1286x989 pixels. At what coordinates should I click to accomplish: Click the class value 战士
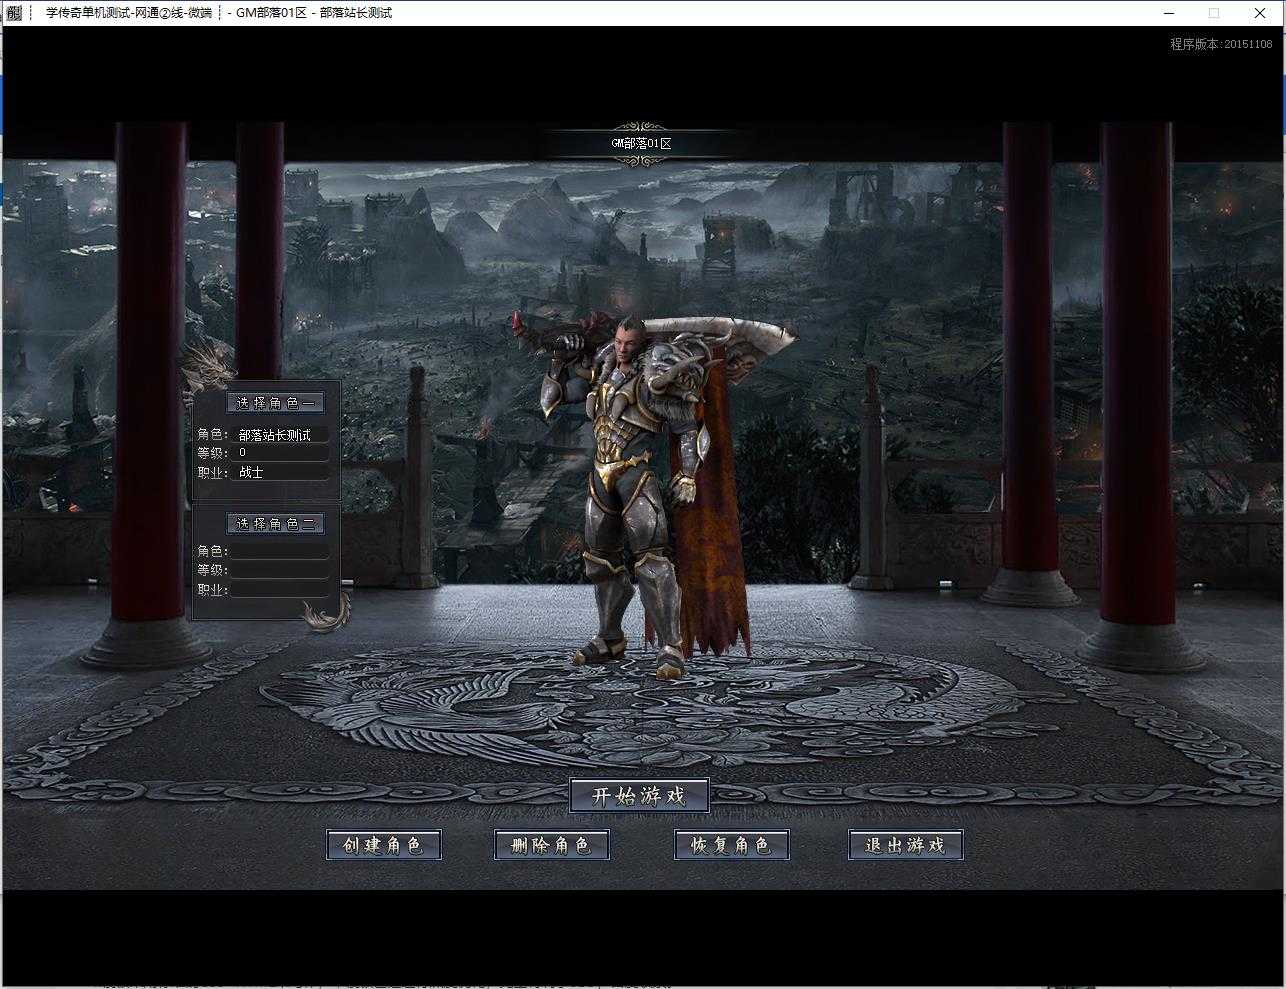(x=251, y=472)
